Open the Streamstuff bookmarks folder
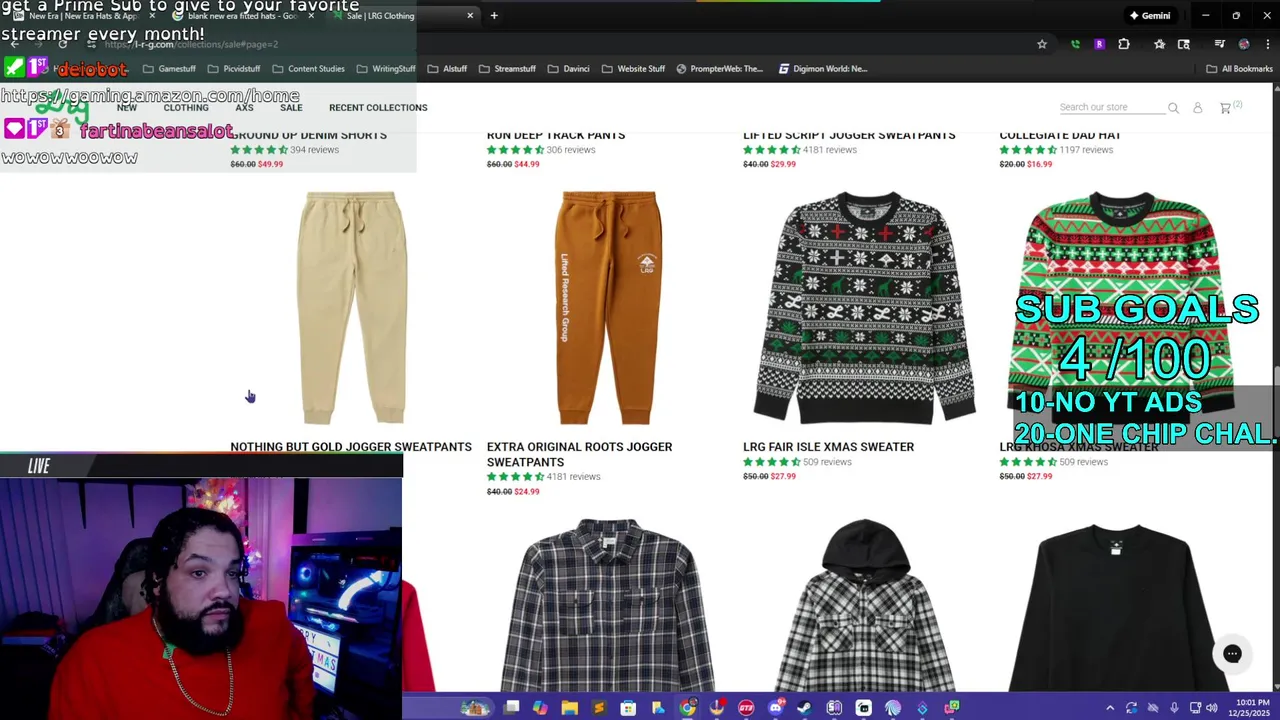Viewport: 1280px width, 720px height. pyautogui.click(x=507, y=69)
